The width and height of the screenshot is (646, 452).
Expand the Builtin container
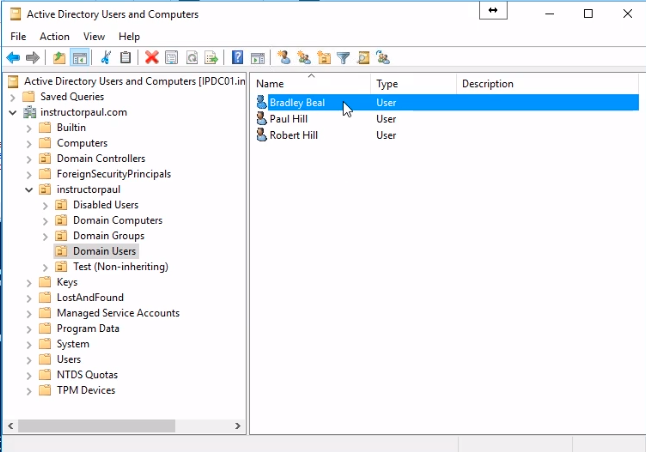29,128
